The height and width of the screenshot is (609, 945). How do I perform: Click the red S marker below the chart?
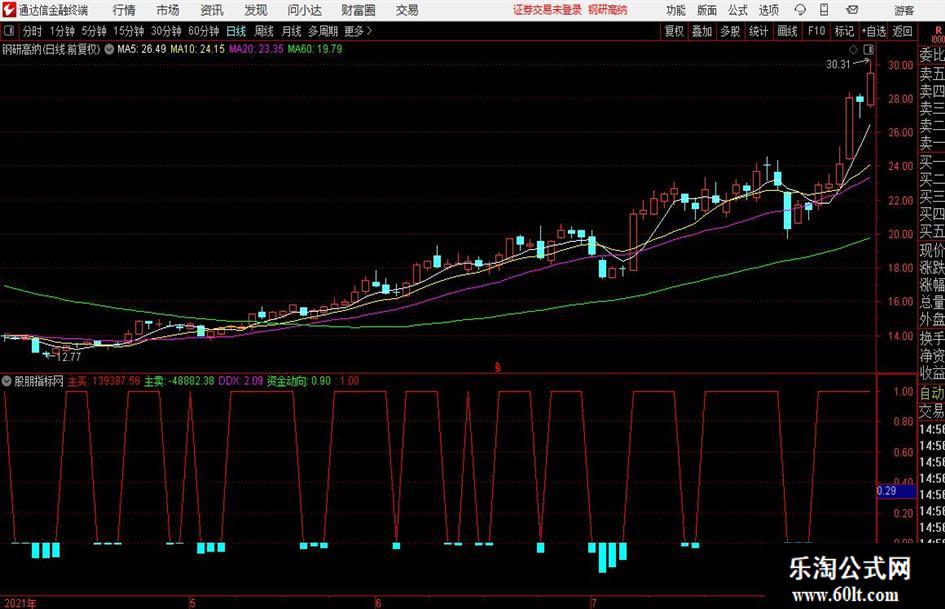[498, 367]
